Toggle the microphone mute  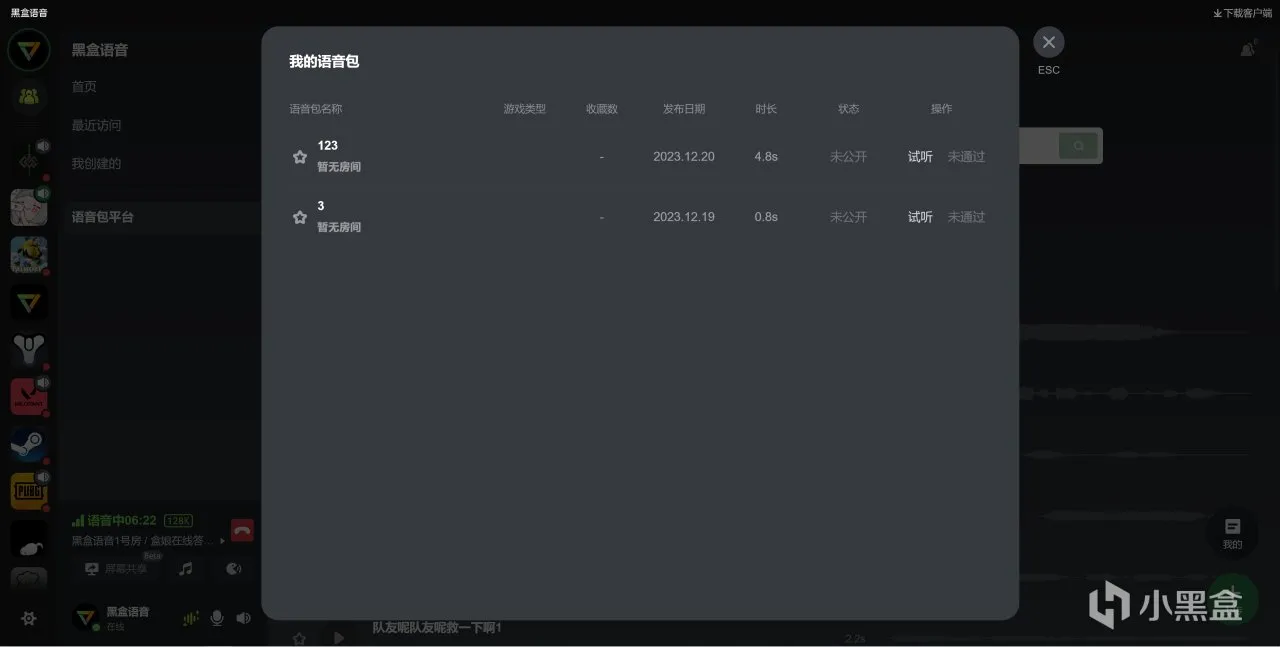217,618
